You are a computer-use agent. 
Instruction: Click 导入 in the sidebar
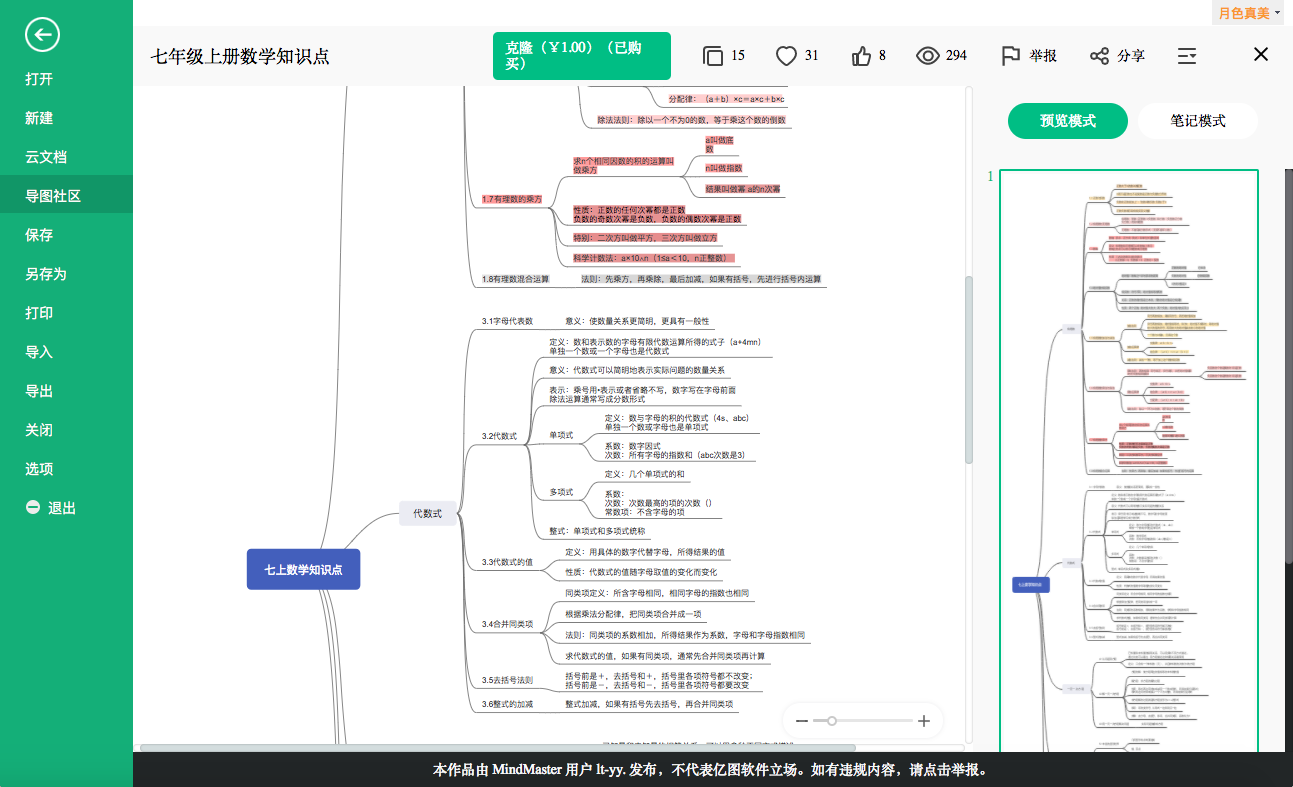[39, 352]
